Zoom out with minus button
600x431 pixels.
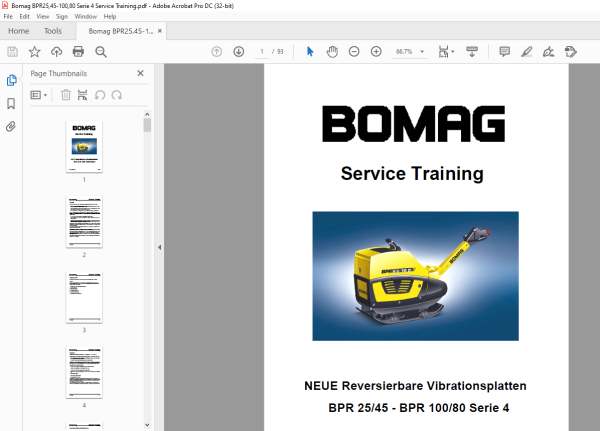point(354,52)
